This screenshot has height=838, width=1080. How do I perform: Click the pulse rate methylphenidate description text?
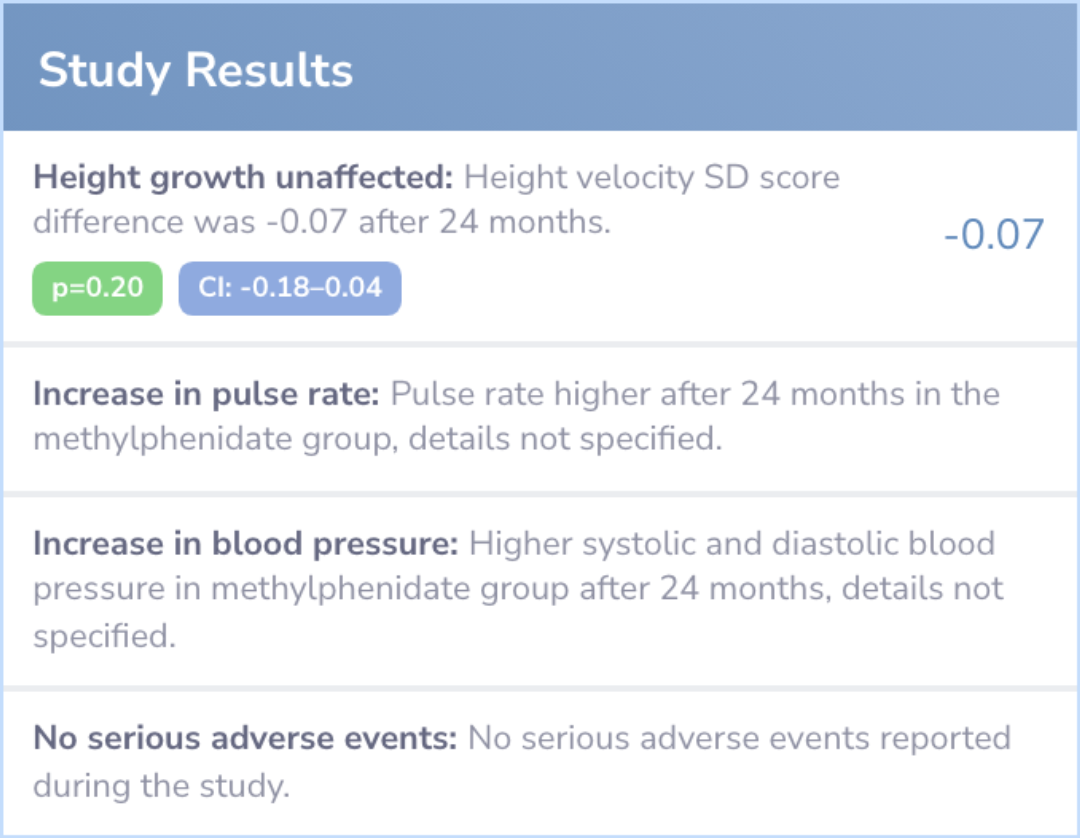(x=517, y=416)
